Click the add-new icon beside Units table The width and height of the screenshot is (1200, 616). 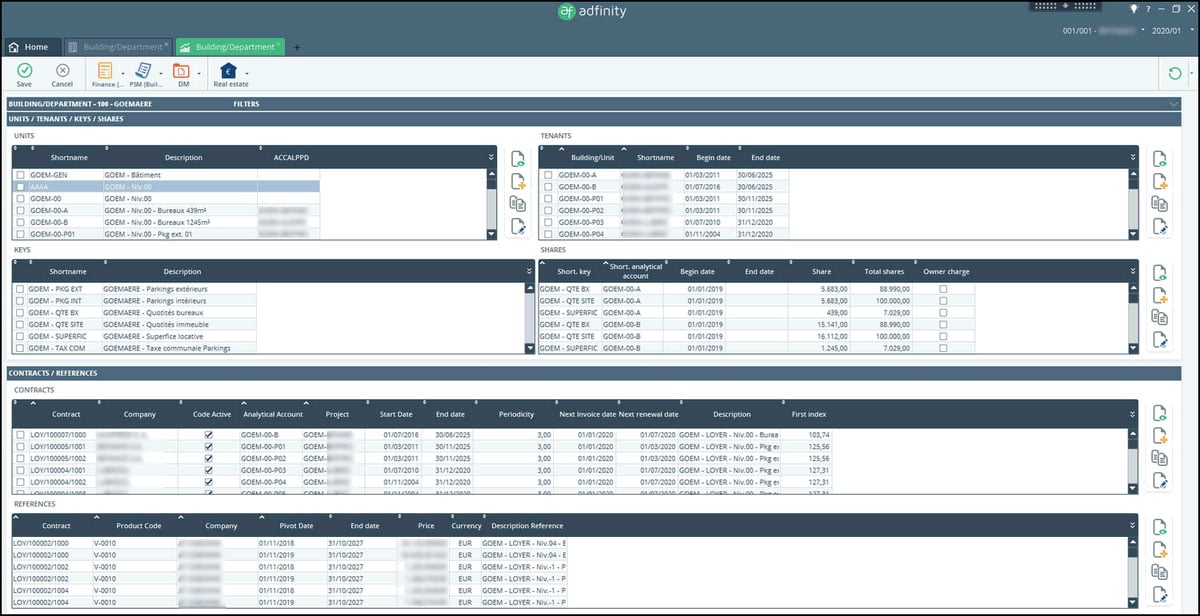click(x=518, y=181)
